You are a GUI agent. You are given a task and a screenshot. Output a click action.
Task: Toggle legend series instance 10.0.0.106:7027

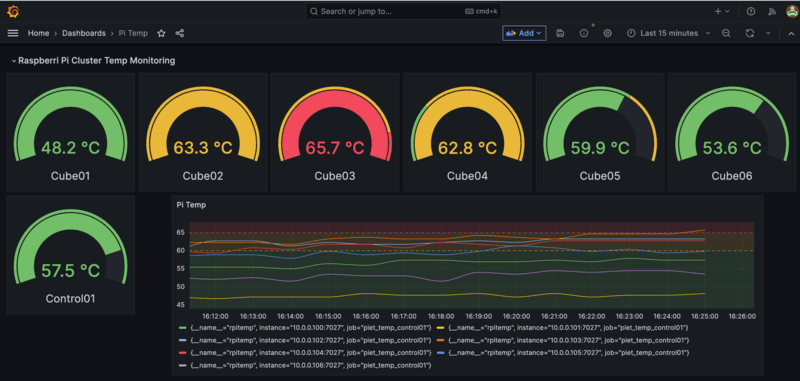coord(311,365)
